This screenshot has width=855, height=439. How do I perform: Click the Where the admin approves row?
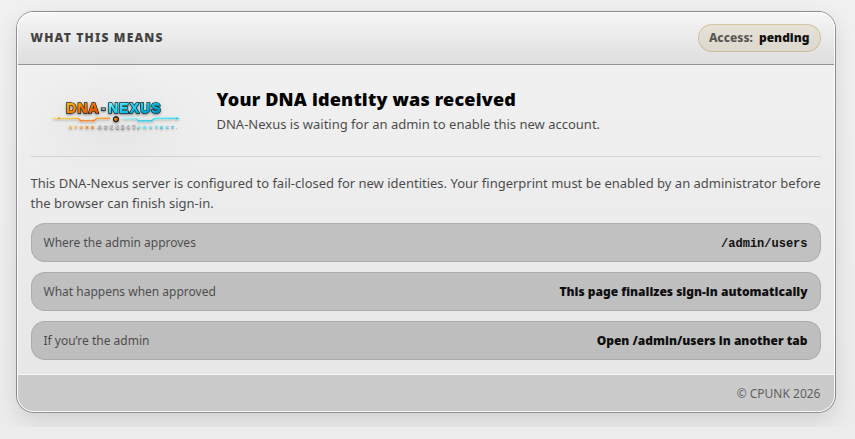point(426,243)
